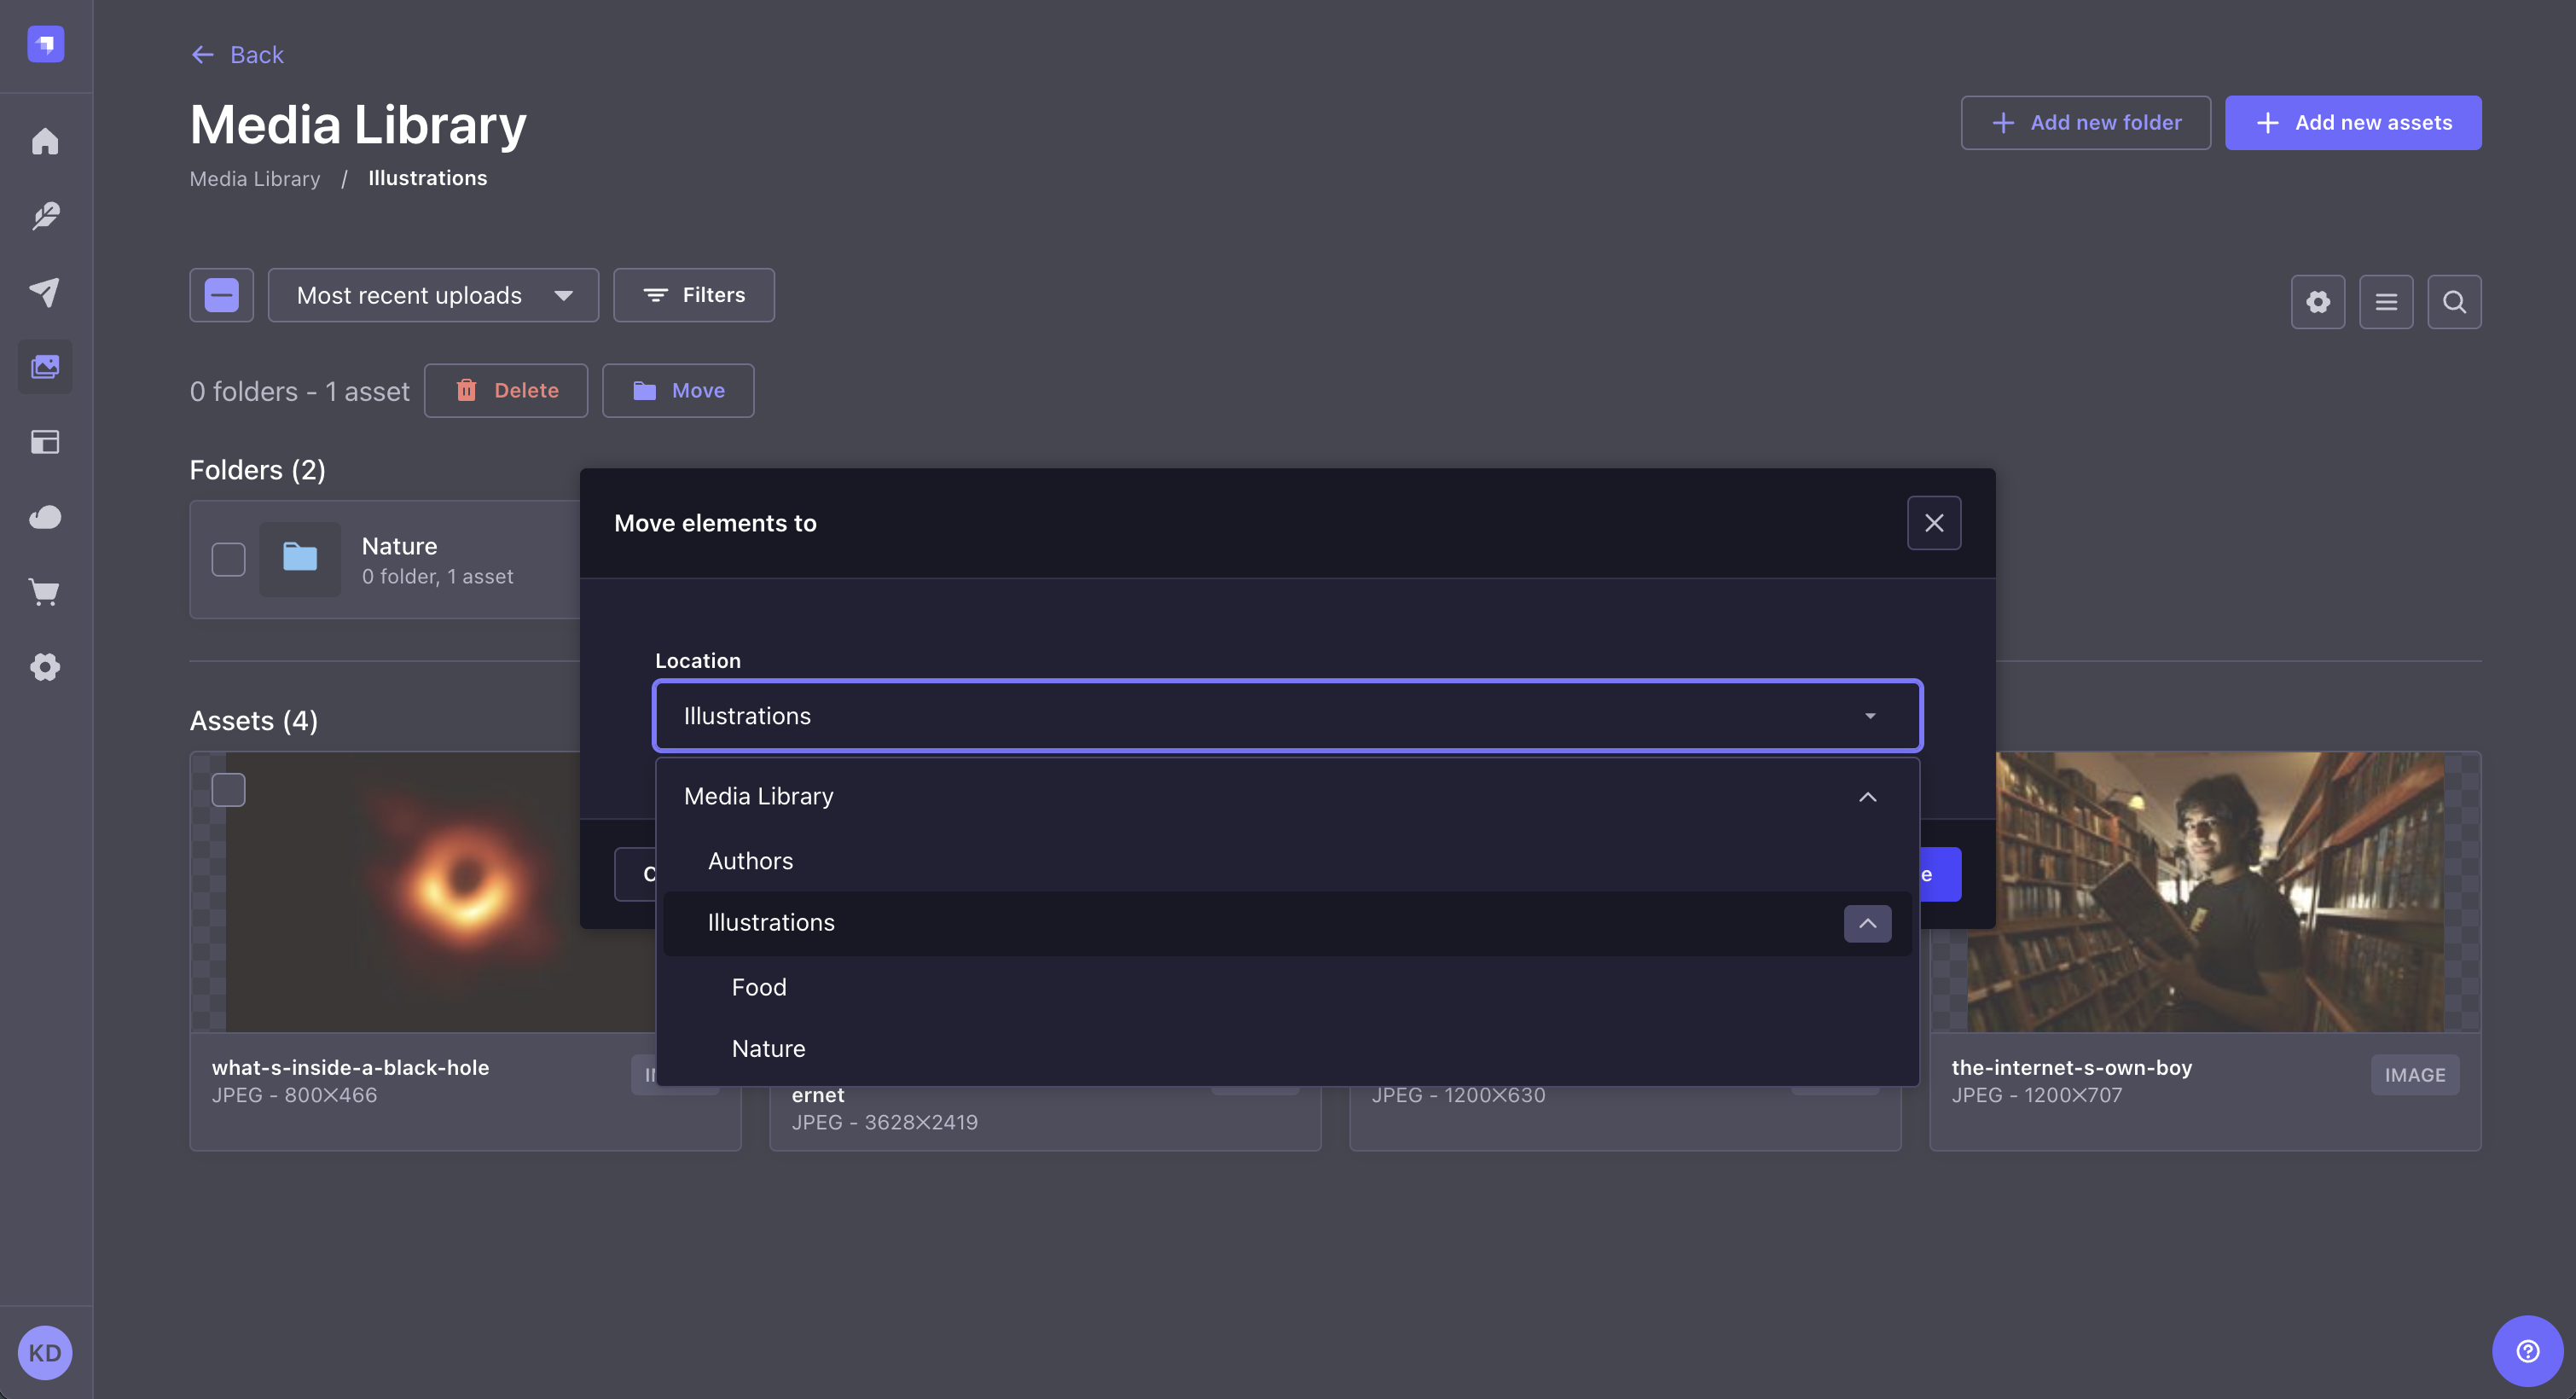Open Home from the sidebar

[x=45, y=141]
